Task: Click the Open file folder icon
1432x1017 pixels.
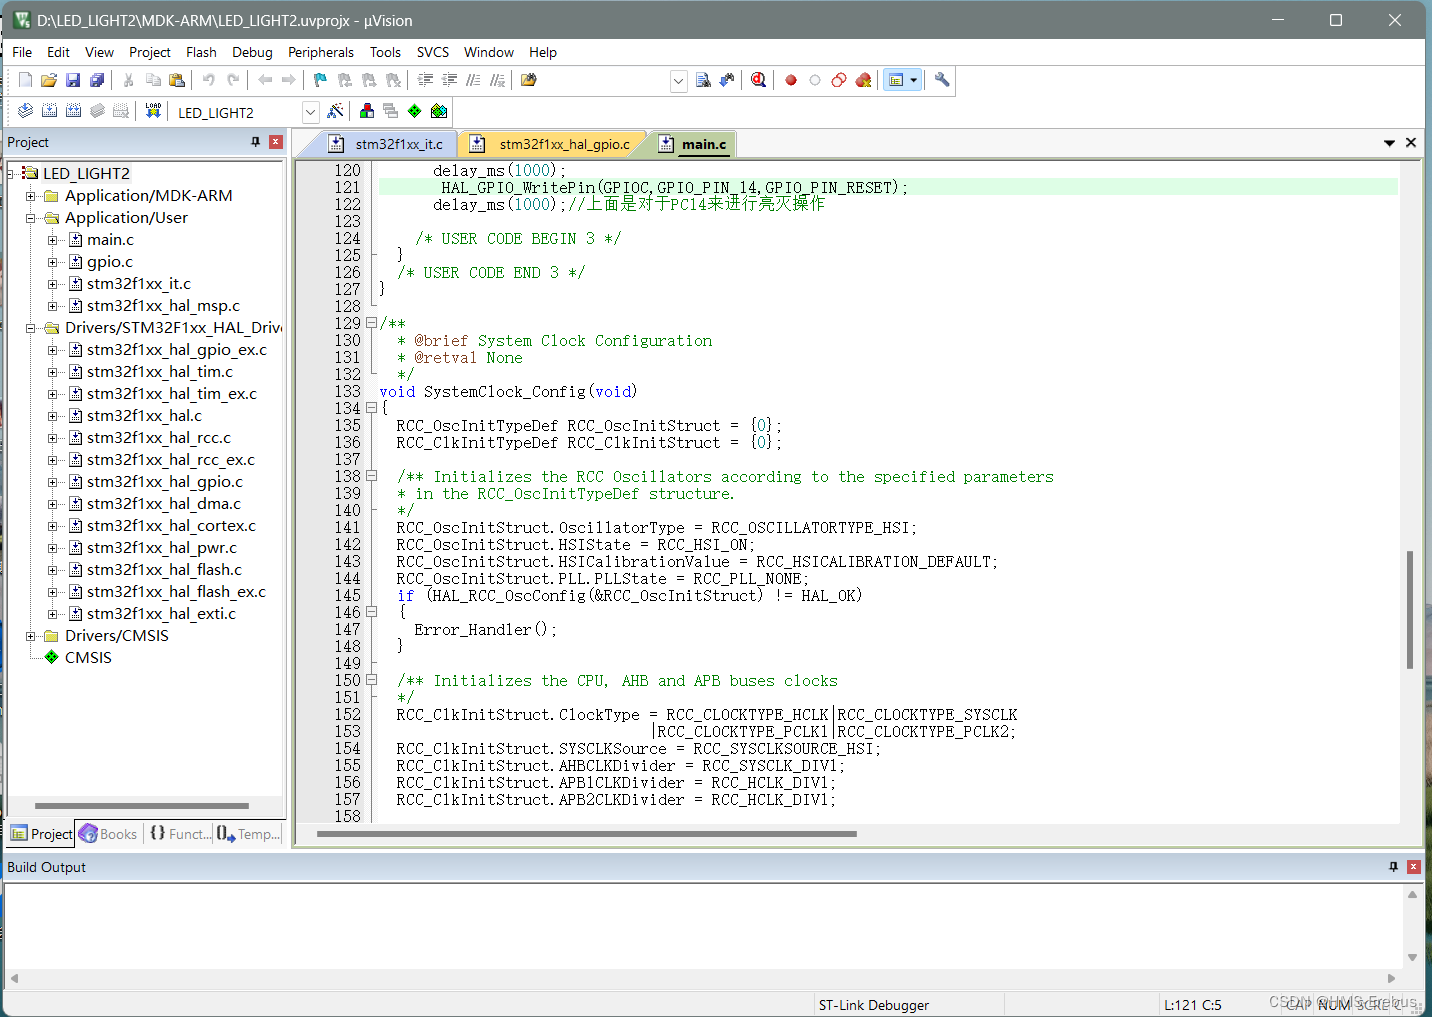Action: click(x=49, y=80)
